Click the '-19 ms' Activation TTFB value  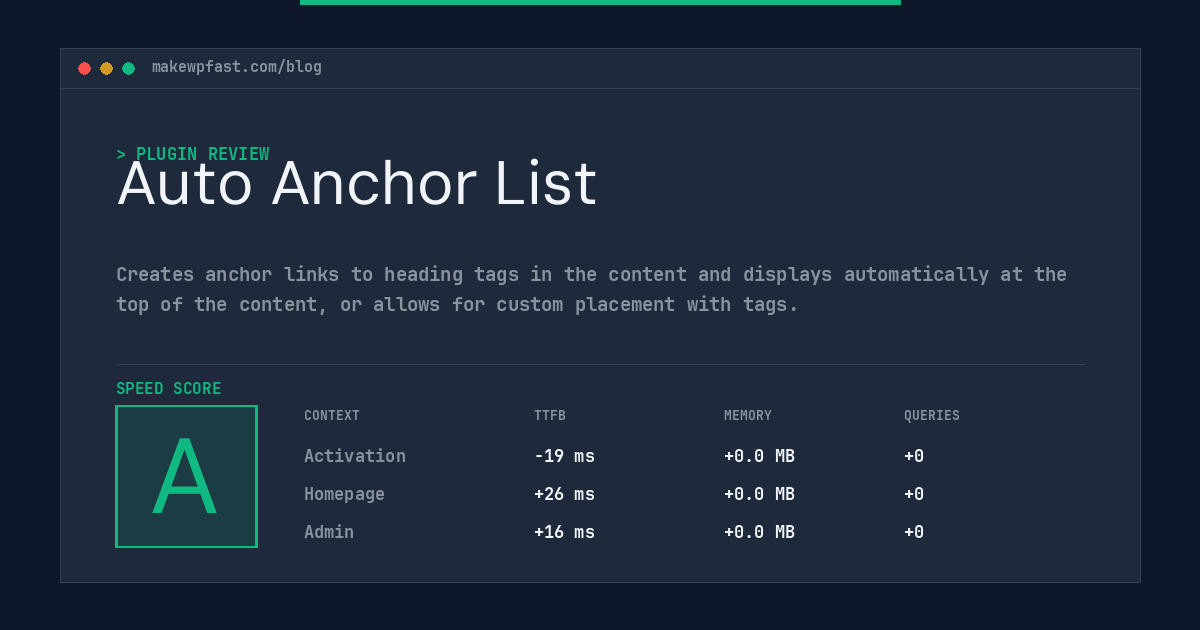point(564,456)
